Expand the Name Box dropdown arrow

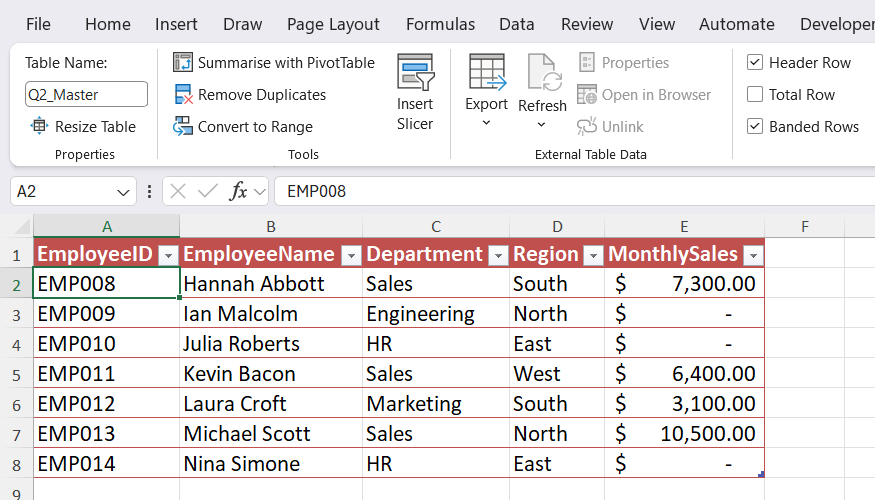[x=123, y=193]
